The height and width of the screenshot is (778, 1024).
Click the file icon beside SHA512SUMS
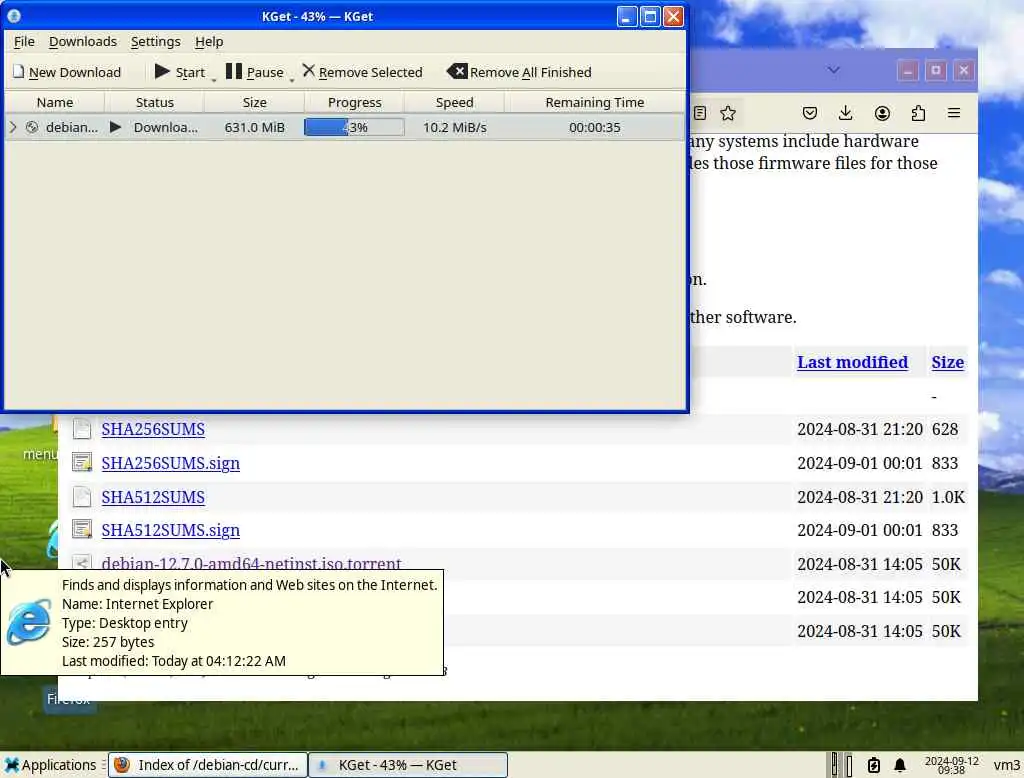pyautogui.click(x=82, y=496)
